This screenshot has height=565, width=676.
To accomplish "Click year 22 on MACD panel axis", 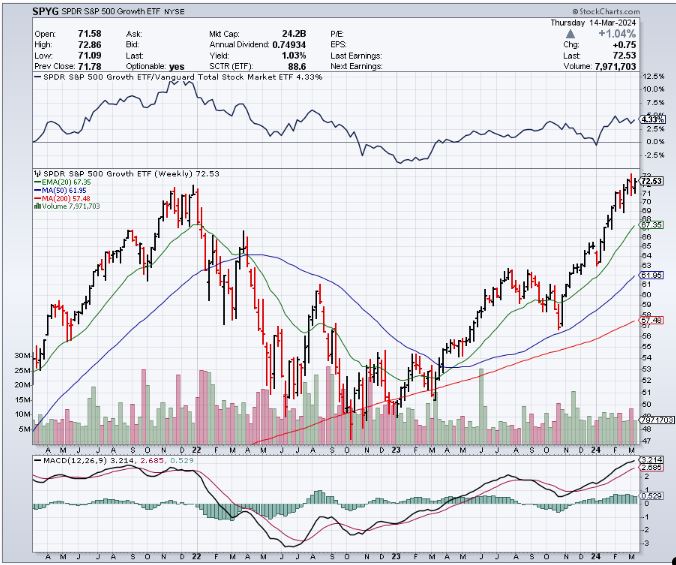I will tap(196, 557).
